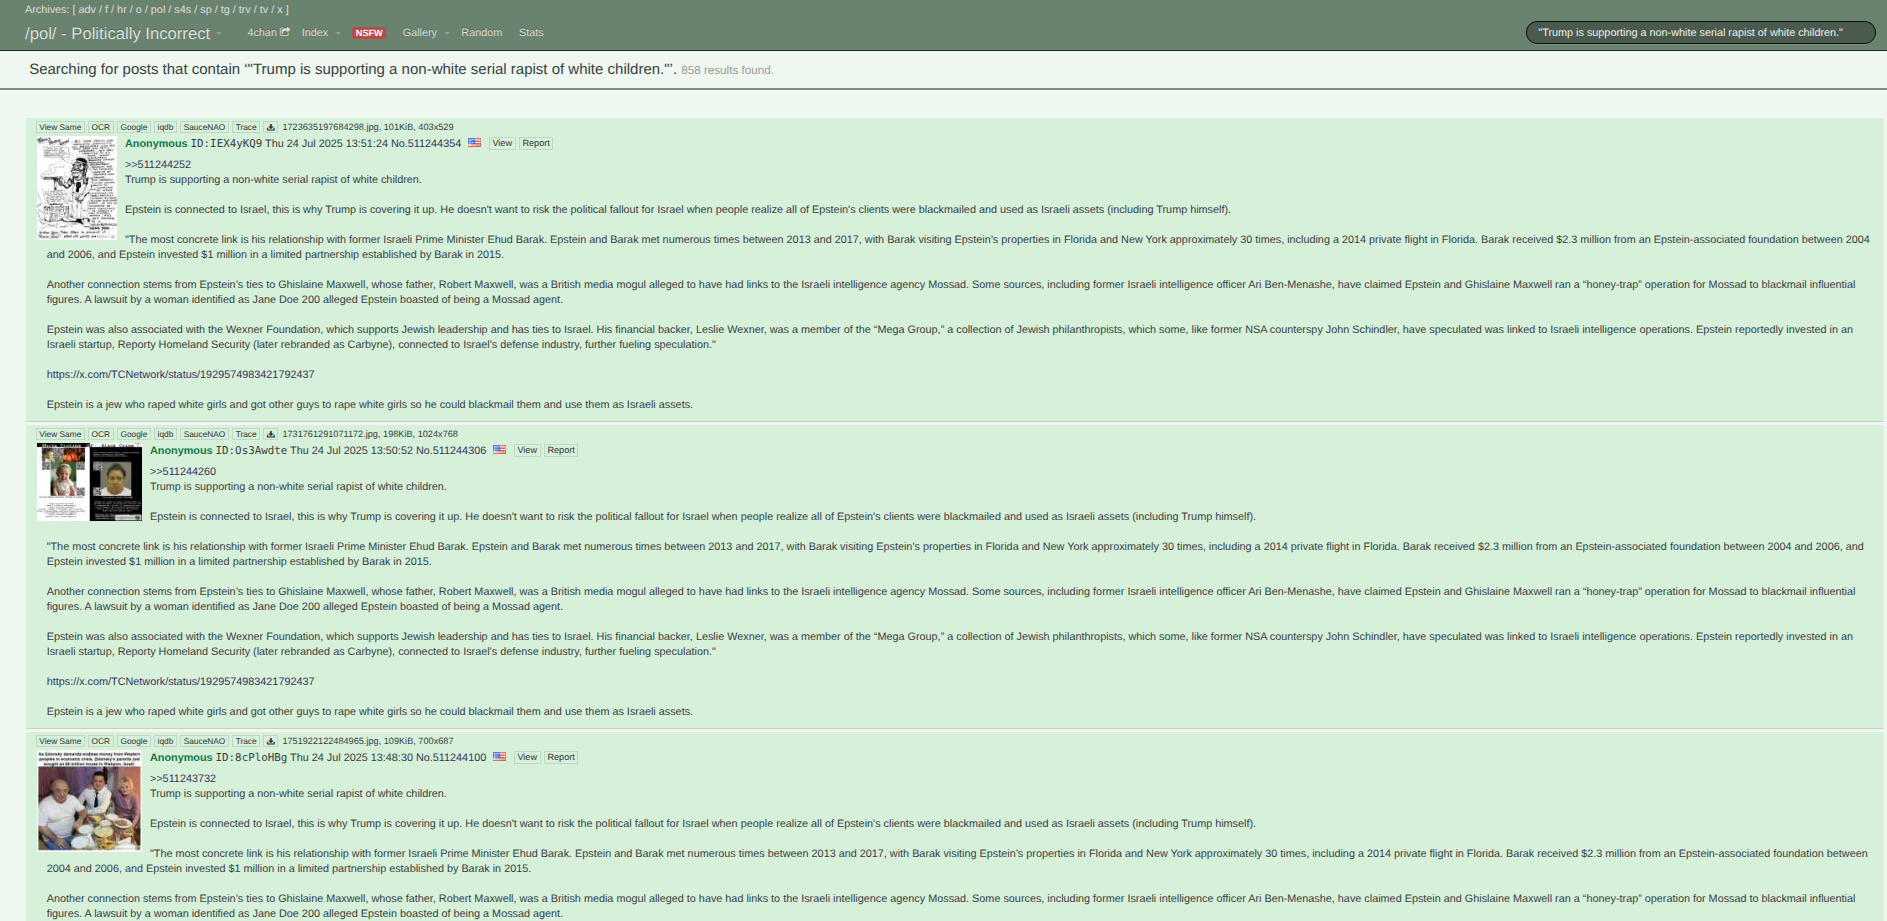1887x921 pixels.
Task: Search iqdb for 1731761291071172.jpg
Action: tap(165, 434)
